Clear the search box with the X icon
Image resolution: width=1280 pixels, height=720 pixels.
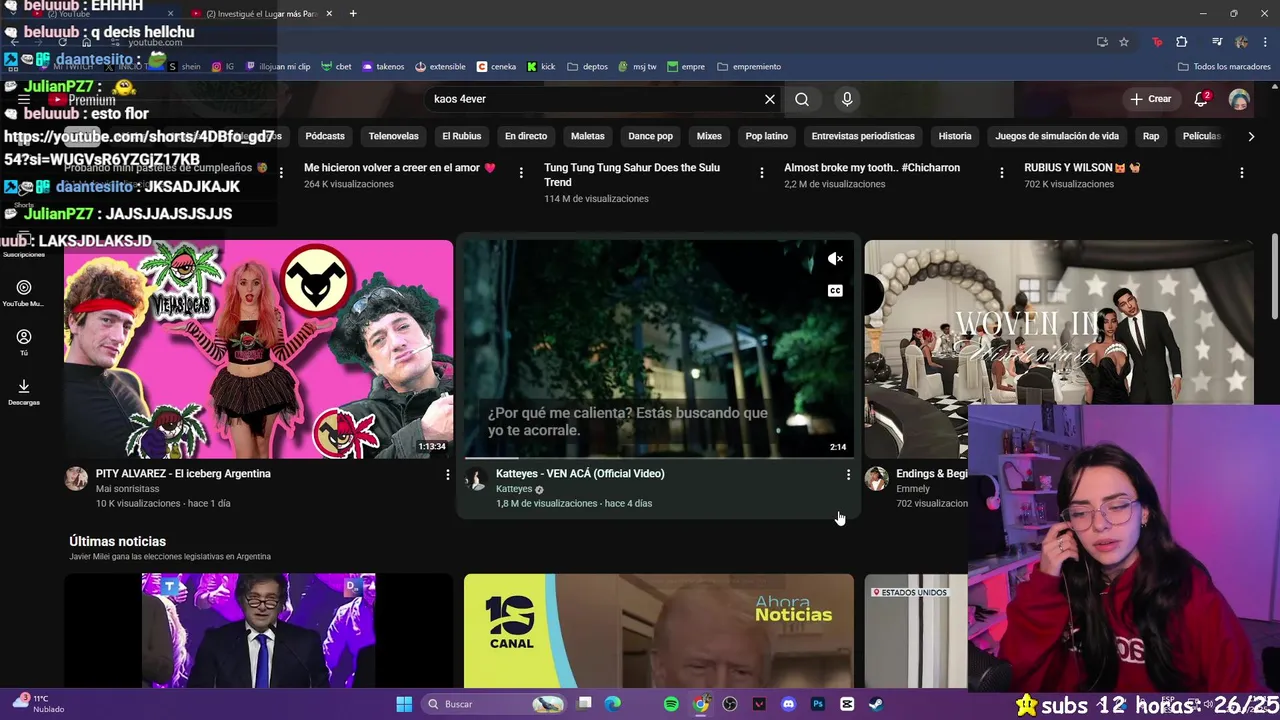tap(769, 99)
